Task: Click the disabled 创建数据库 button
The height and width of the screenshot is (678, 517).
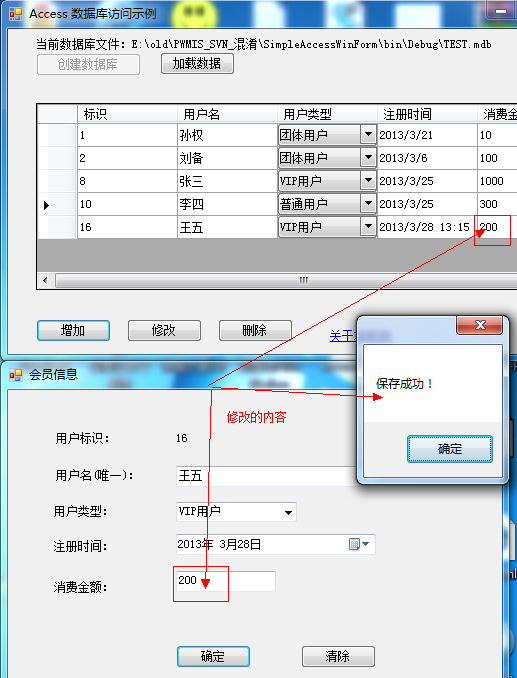Action: click(88, 64)
